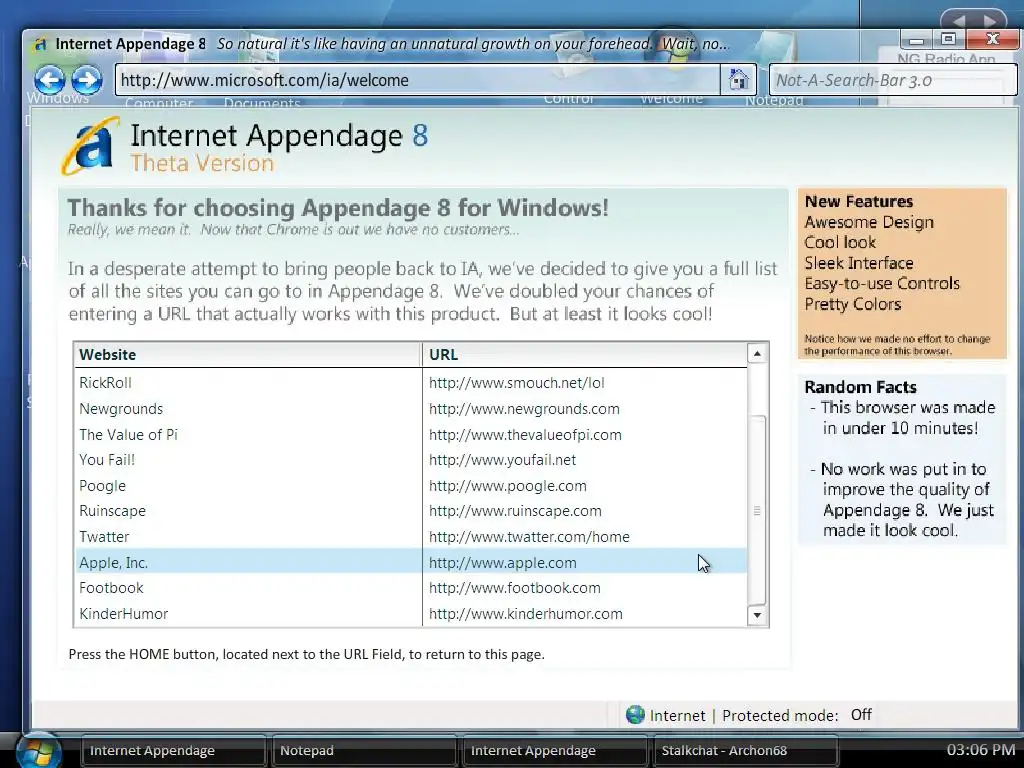Click the http://www.poogle.com URL

[x=507, y=486]
